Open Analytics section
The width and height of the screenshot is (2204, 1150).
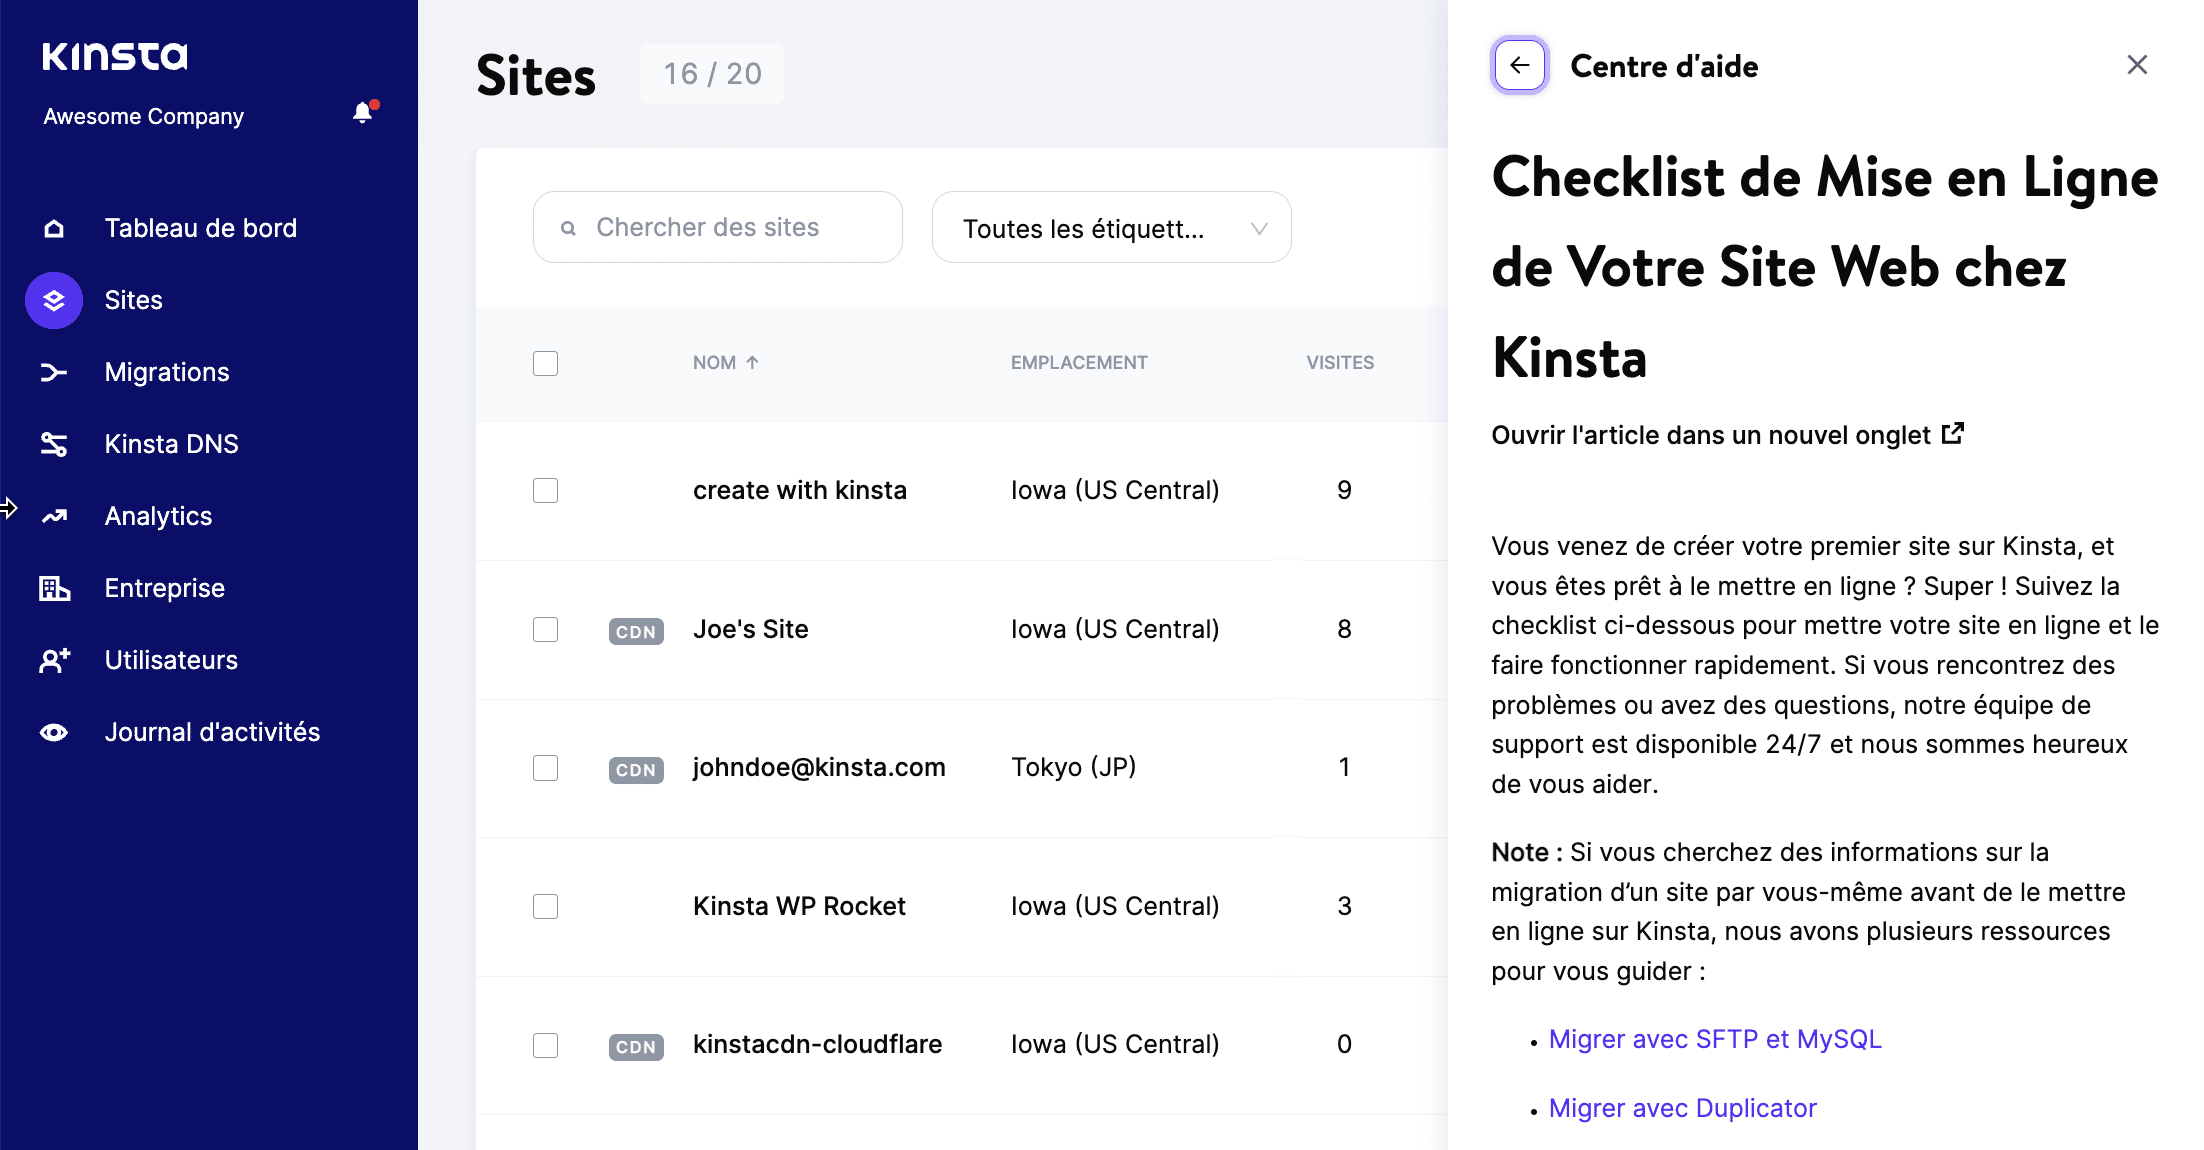click(159, 516)
